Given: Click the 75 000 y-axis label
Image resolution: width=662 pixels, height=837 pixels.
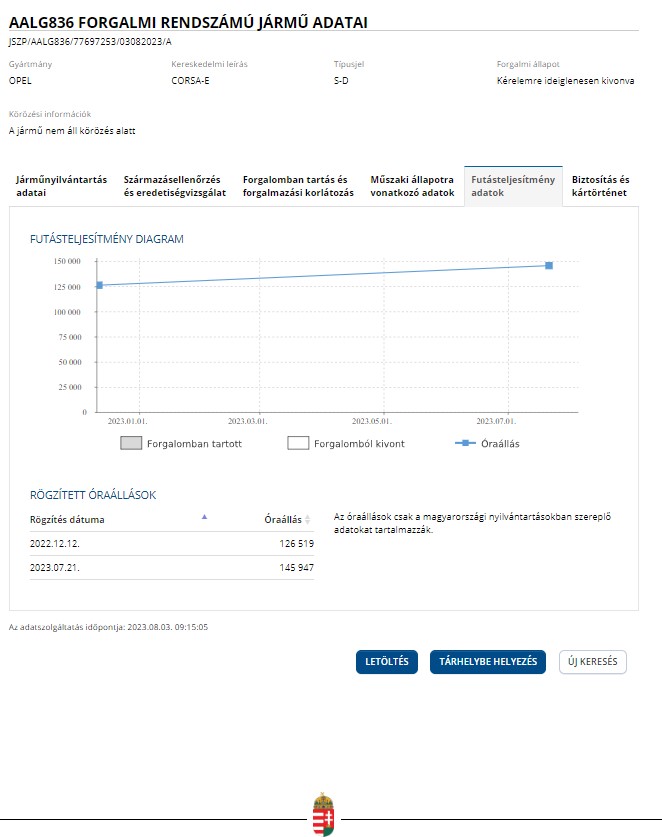Looking at the screenshot, I should point(70,337).
